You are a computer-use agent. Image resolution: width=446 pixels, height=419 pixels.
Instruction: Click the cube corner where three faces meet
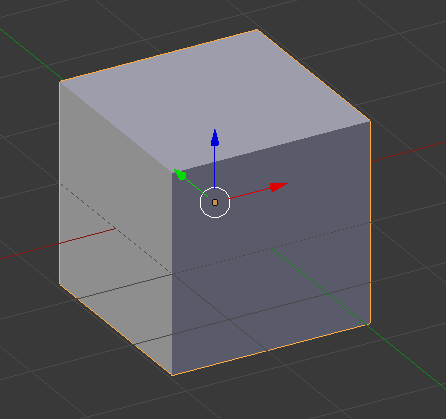(x=172, y=172)
